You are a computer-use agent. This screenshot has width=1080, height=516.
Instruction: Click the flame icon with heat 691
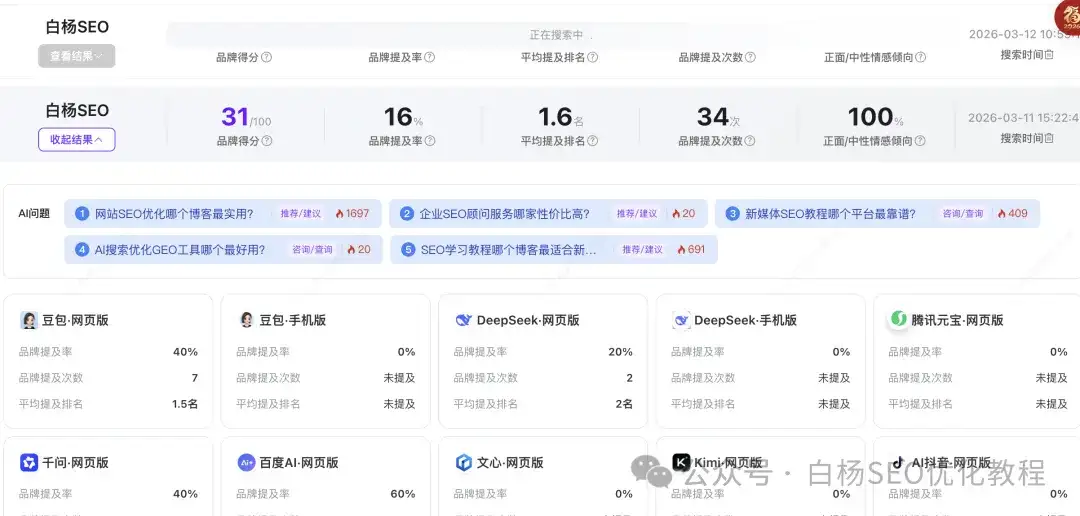681,249
